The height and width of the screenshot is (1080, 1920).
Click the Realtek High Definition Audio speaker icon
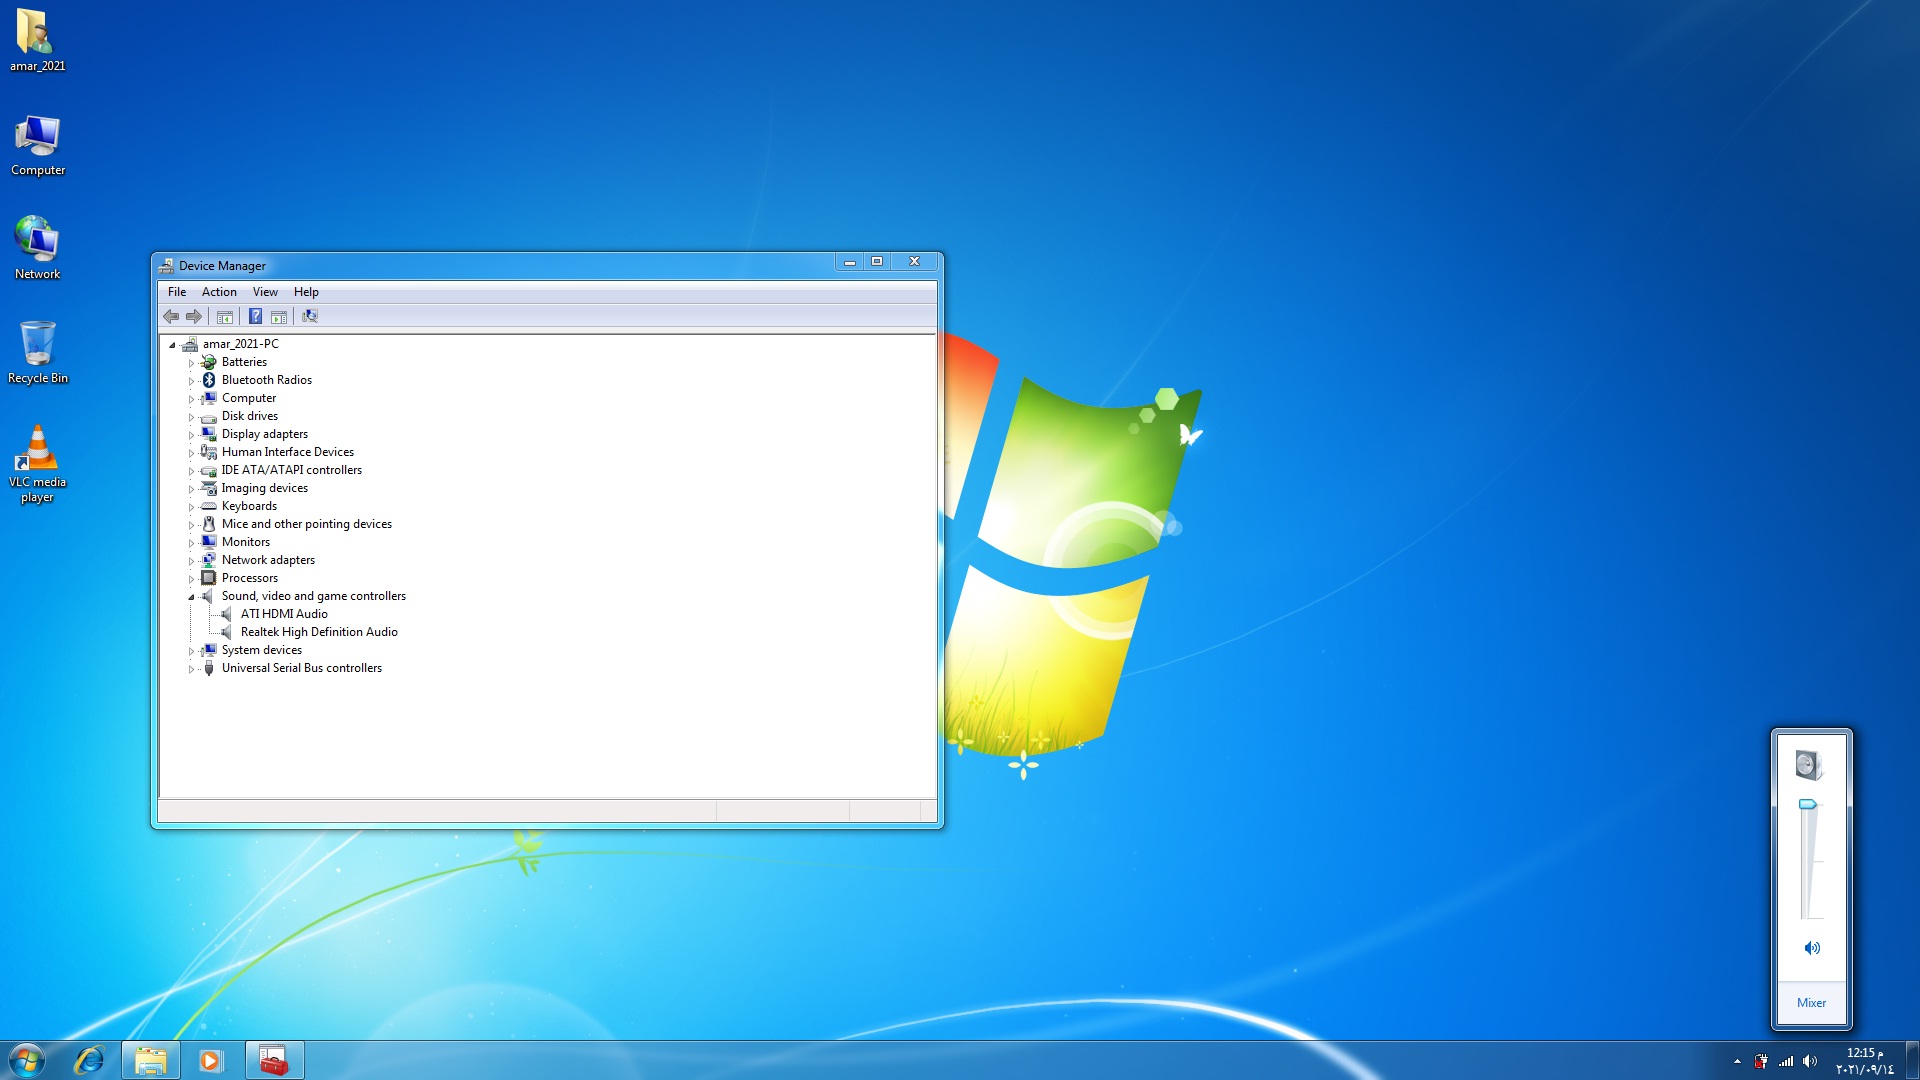[227, 632]
